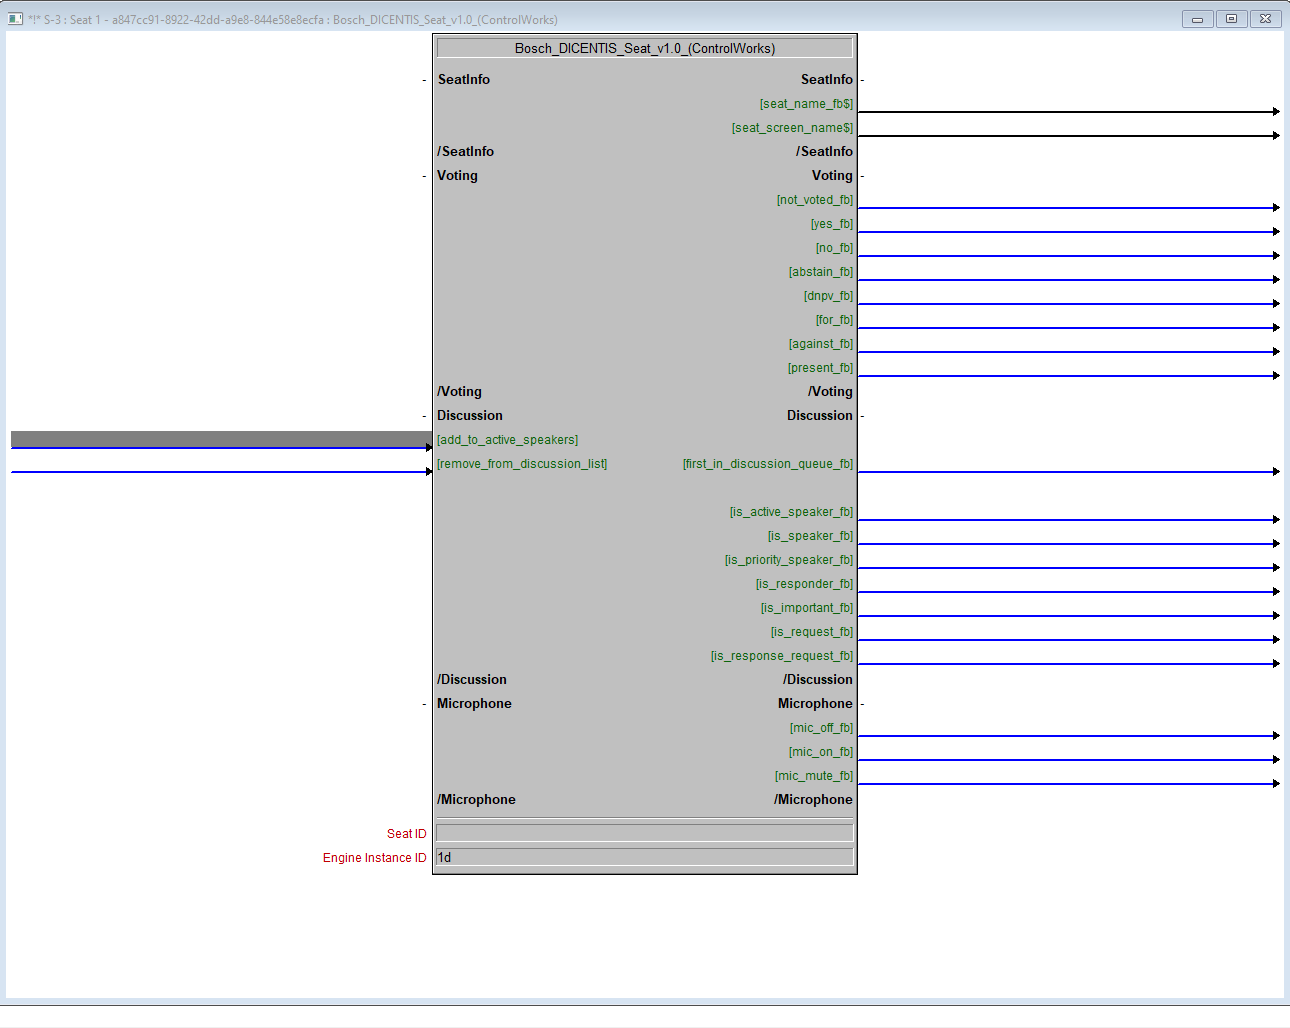Click the [yes_fb] output label
The width and height of the screenshot is (1290, 1028).
click(x=831, y=224)
